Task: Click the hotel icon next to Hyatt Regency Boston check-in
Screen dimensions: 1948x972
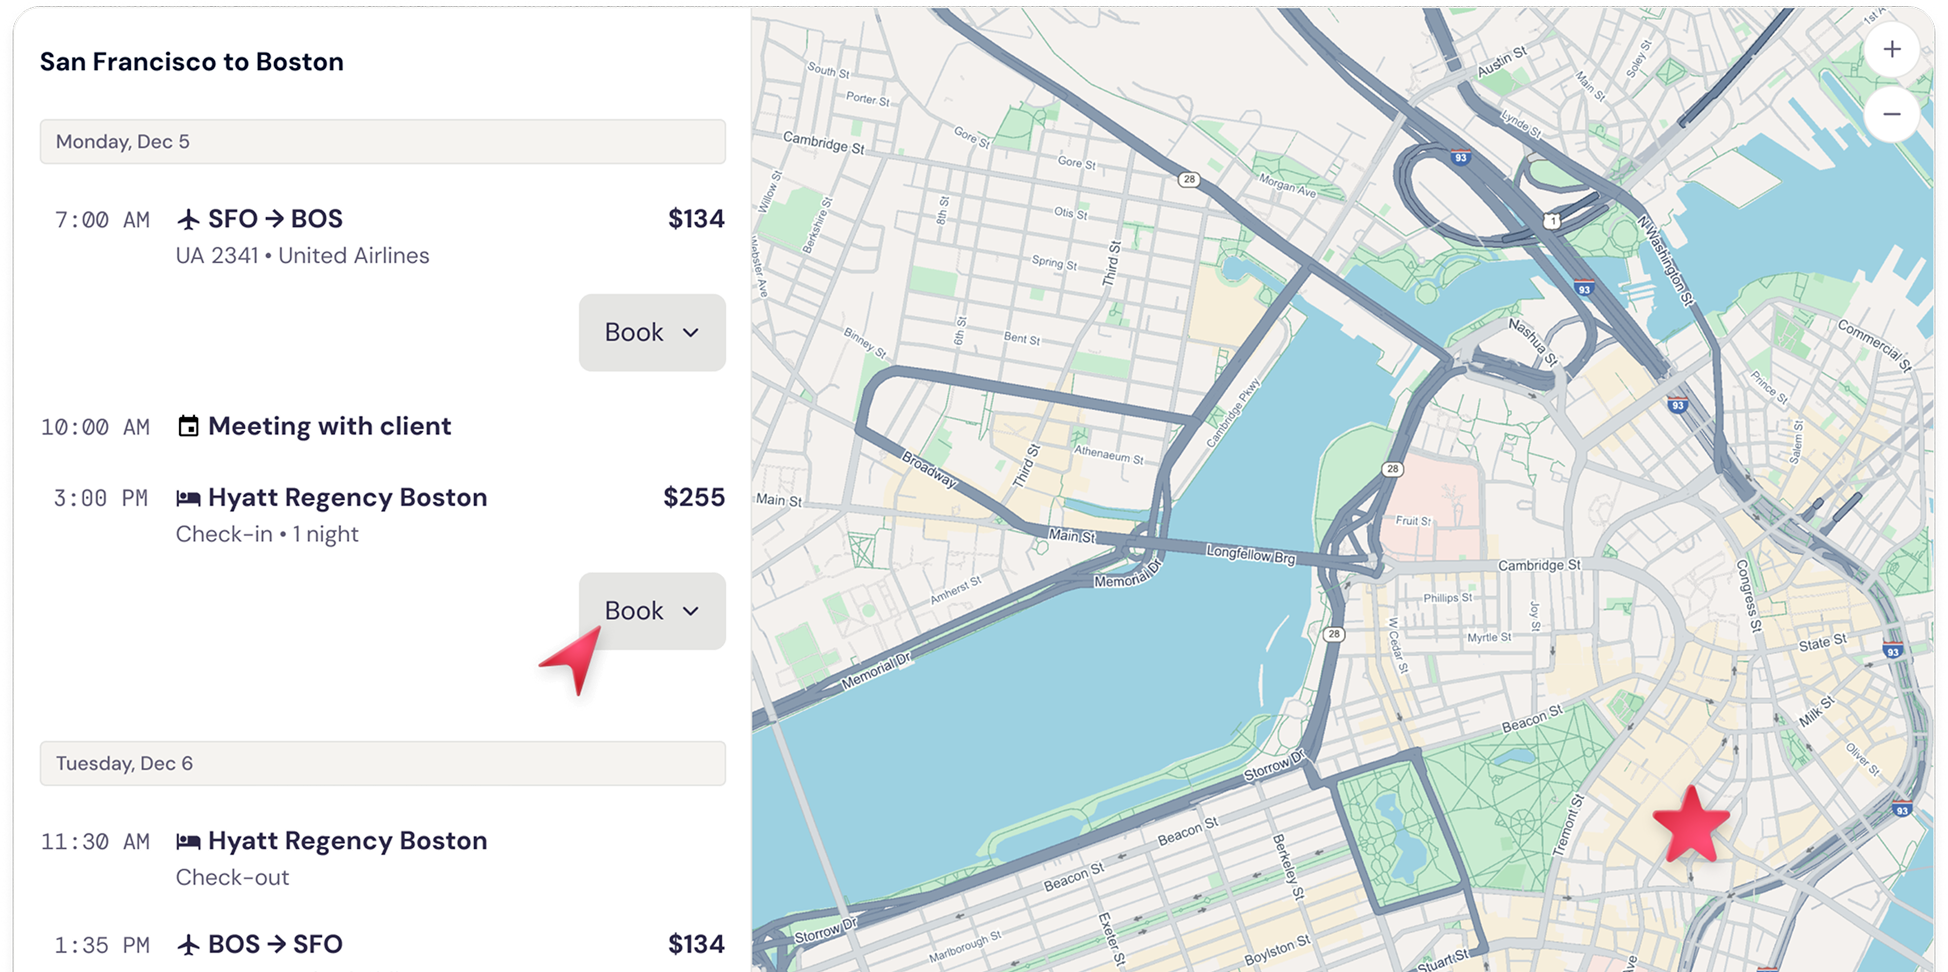Action: 189,497
